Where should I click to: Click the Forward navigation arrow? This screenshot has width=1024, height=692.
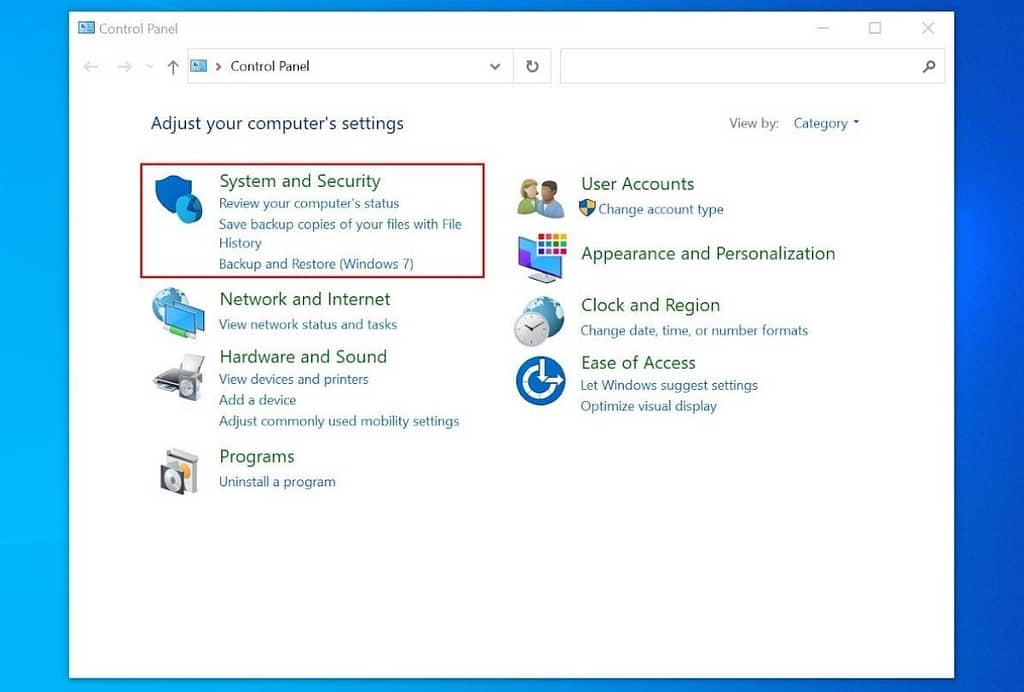(124, 67)
